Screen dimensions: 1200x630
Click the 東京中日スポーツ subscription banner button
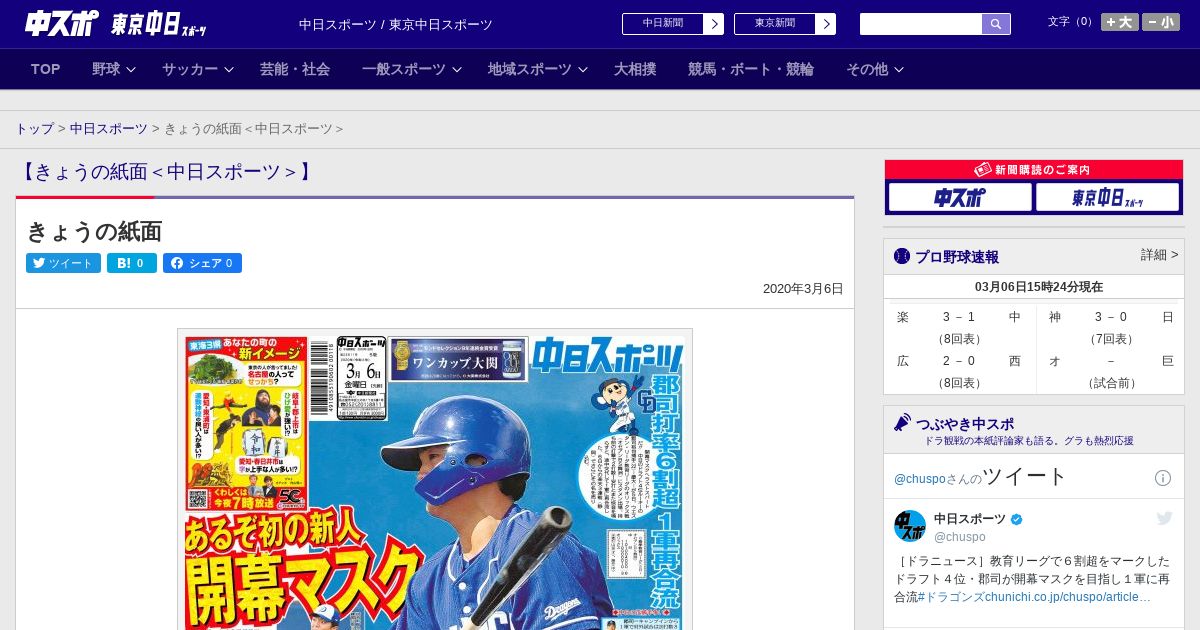1108,197
